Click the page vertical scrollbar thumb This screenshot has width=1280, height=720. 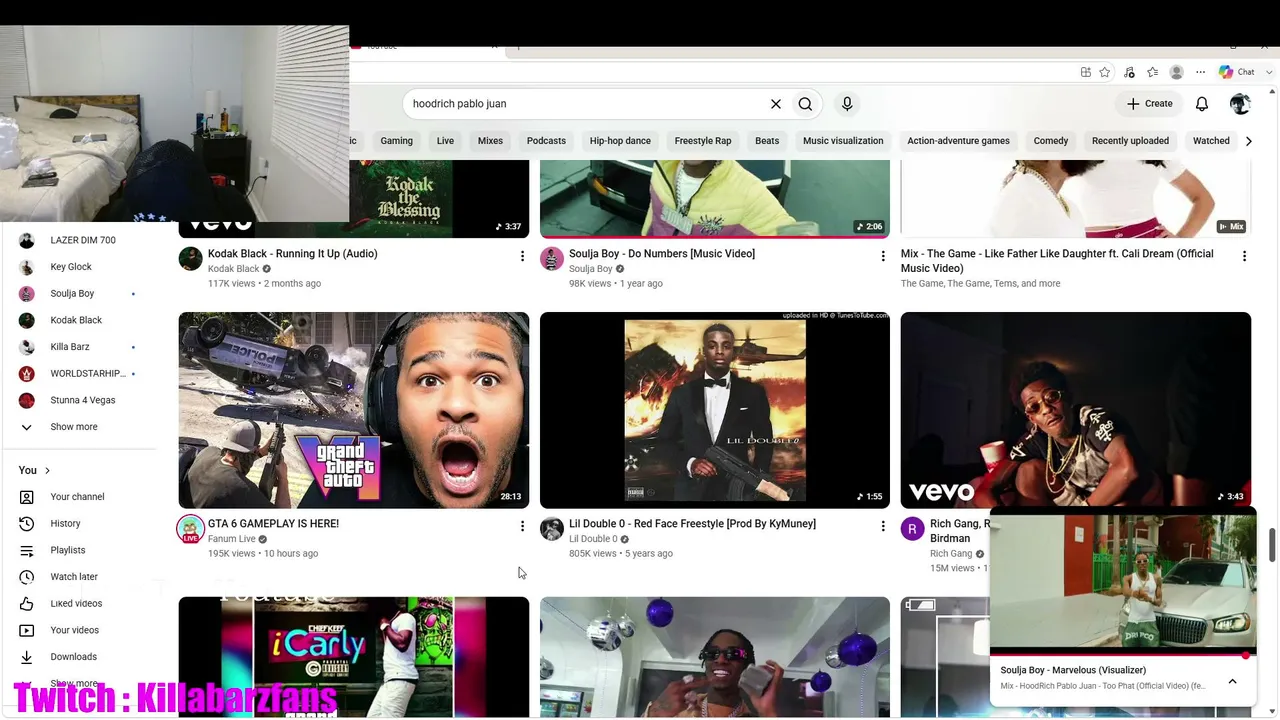point(1272,546)
